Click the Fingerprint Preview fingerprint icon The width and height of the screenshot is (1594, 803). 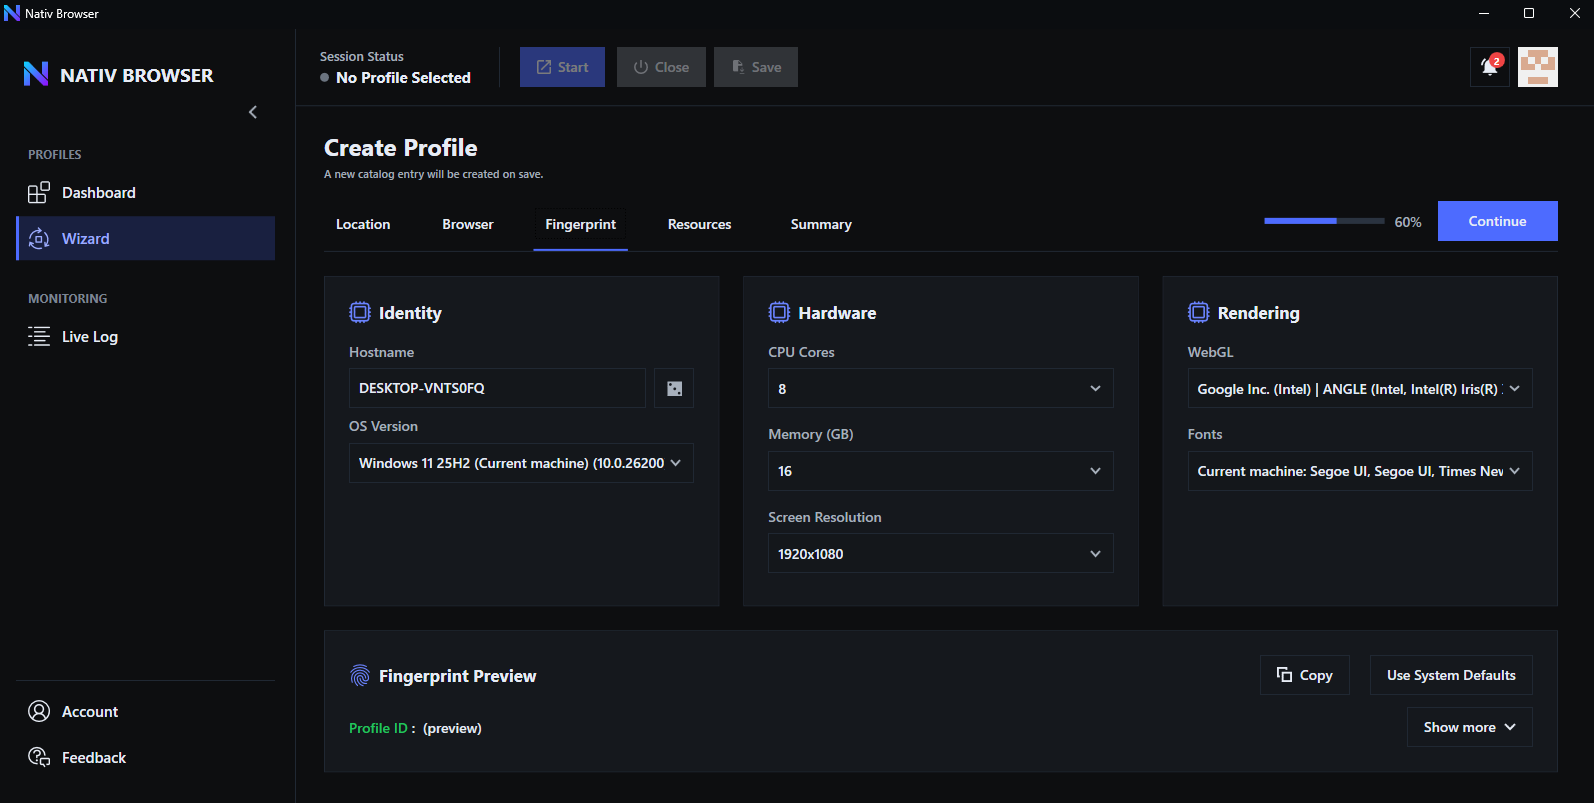tap(360, 676)
